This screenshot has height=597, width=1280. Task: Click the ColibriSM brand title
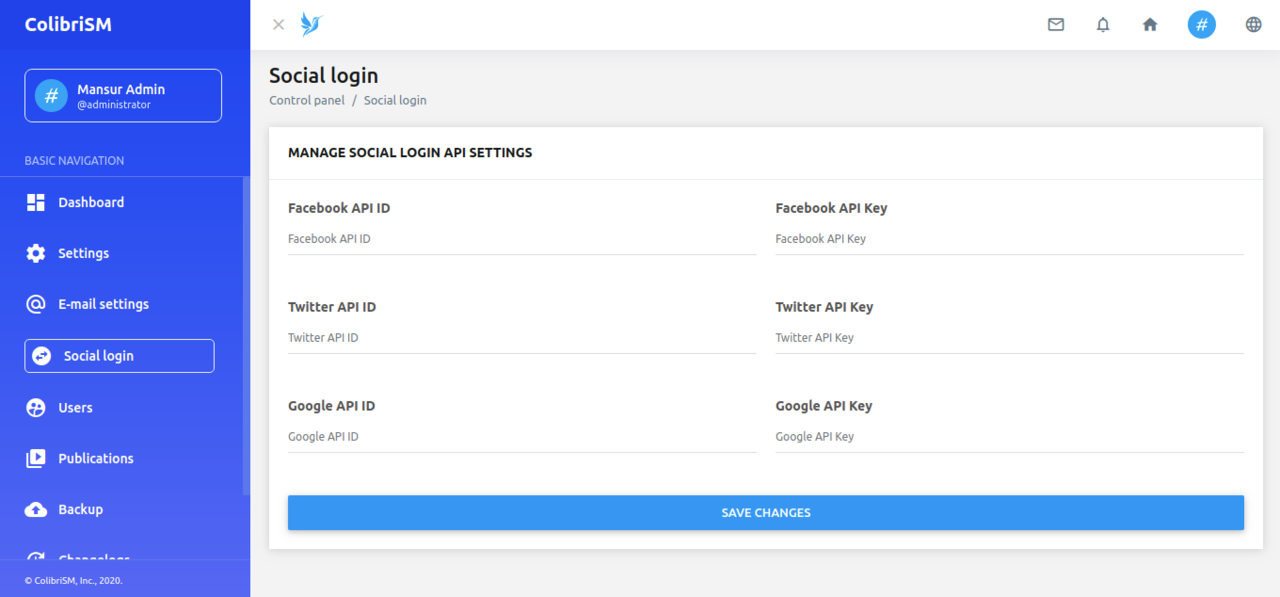pyautogui.click(x=68, y=25)
